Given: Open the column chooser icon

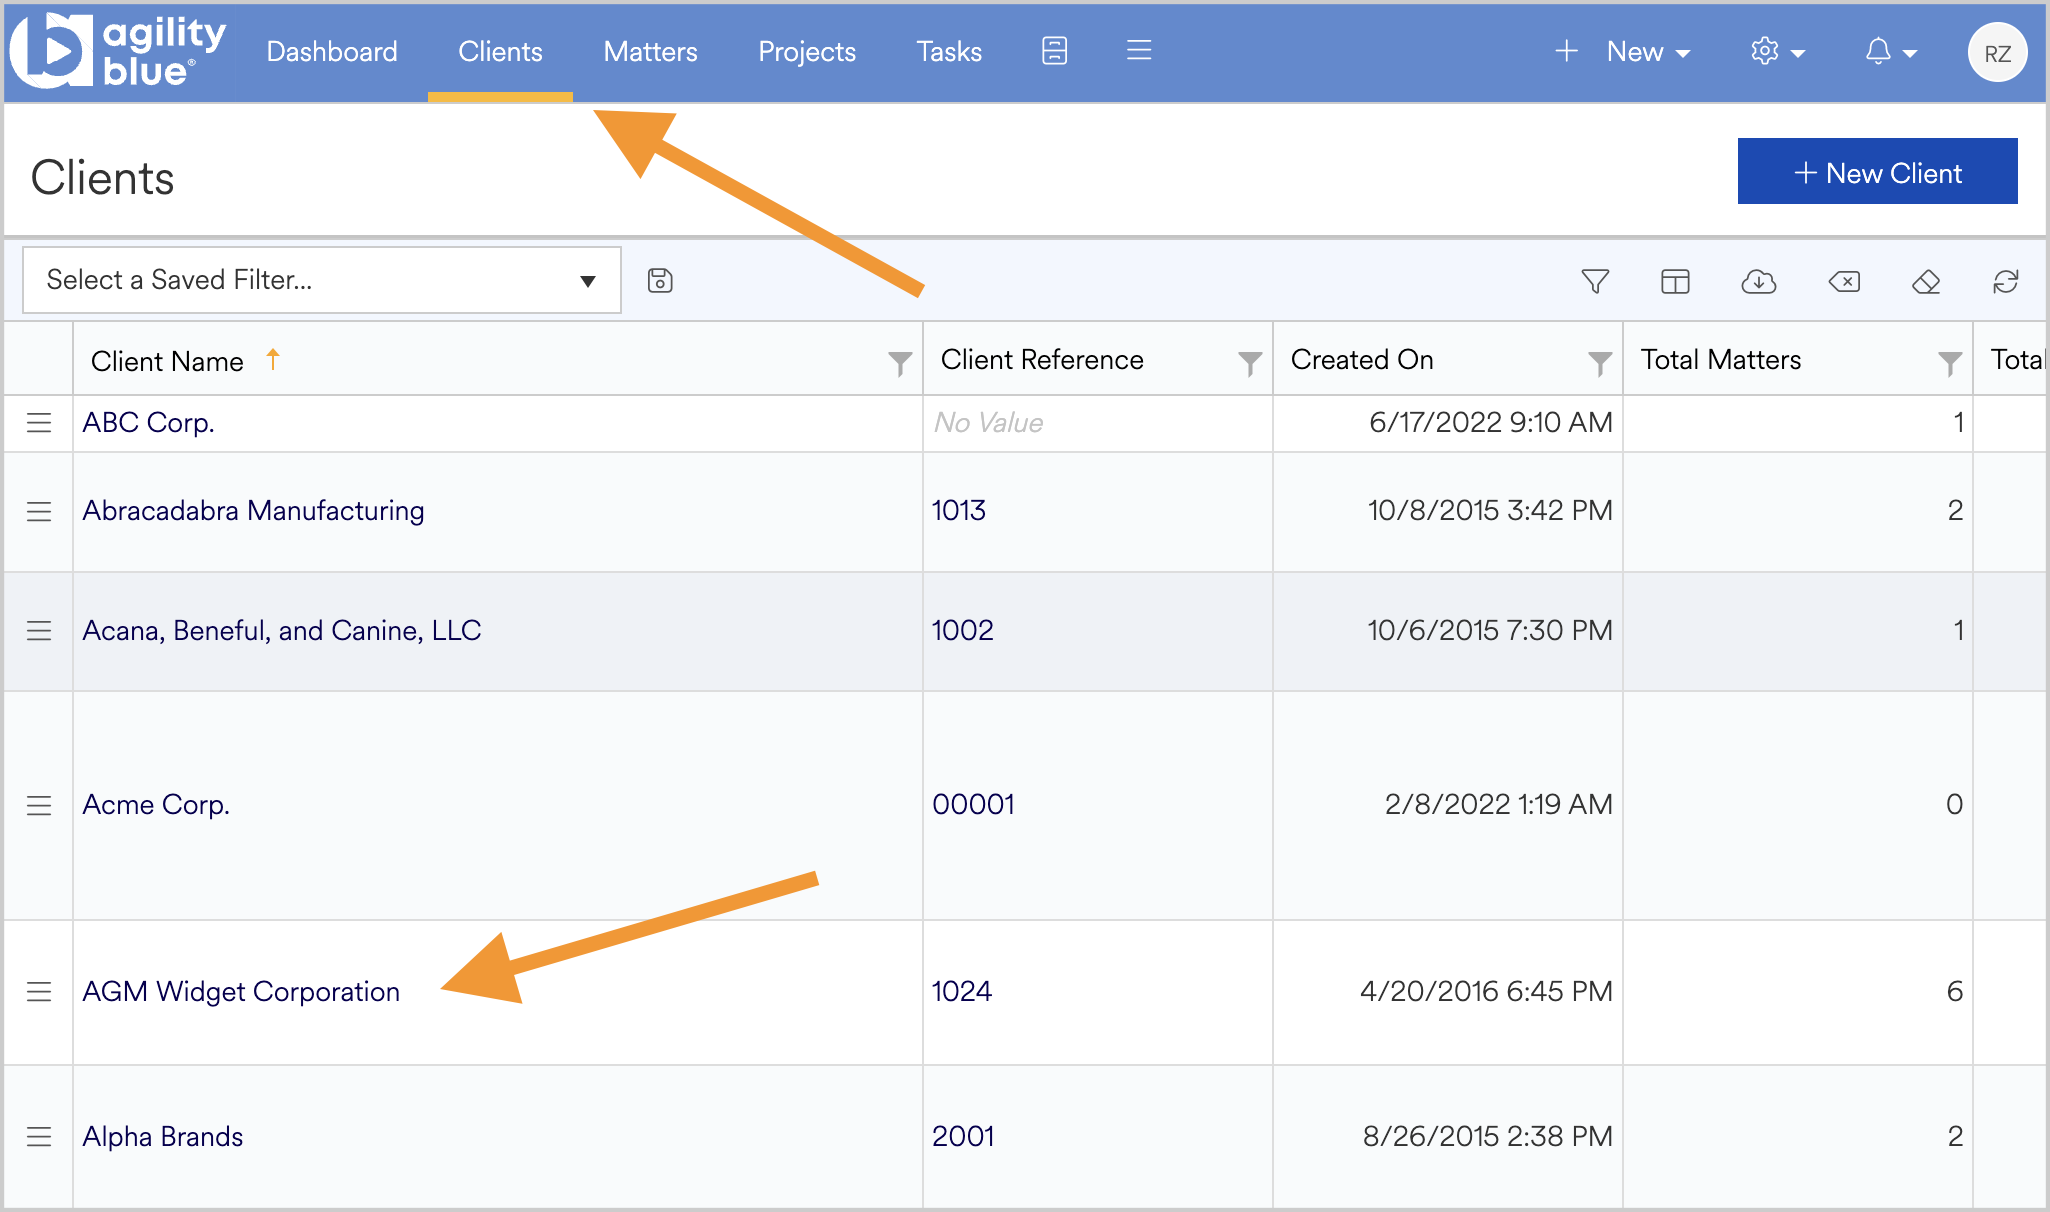Looking at the screenshot, I should pos(1675,282).
